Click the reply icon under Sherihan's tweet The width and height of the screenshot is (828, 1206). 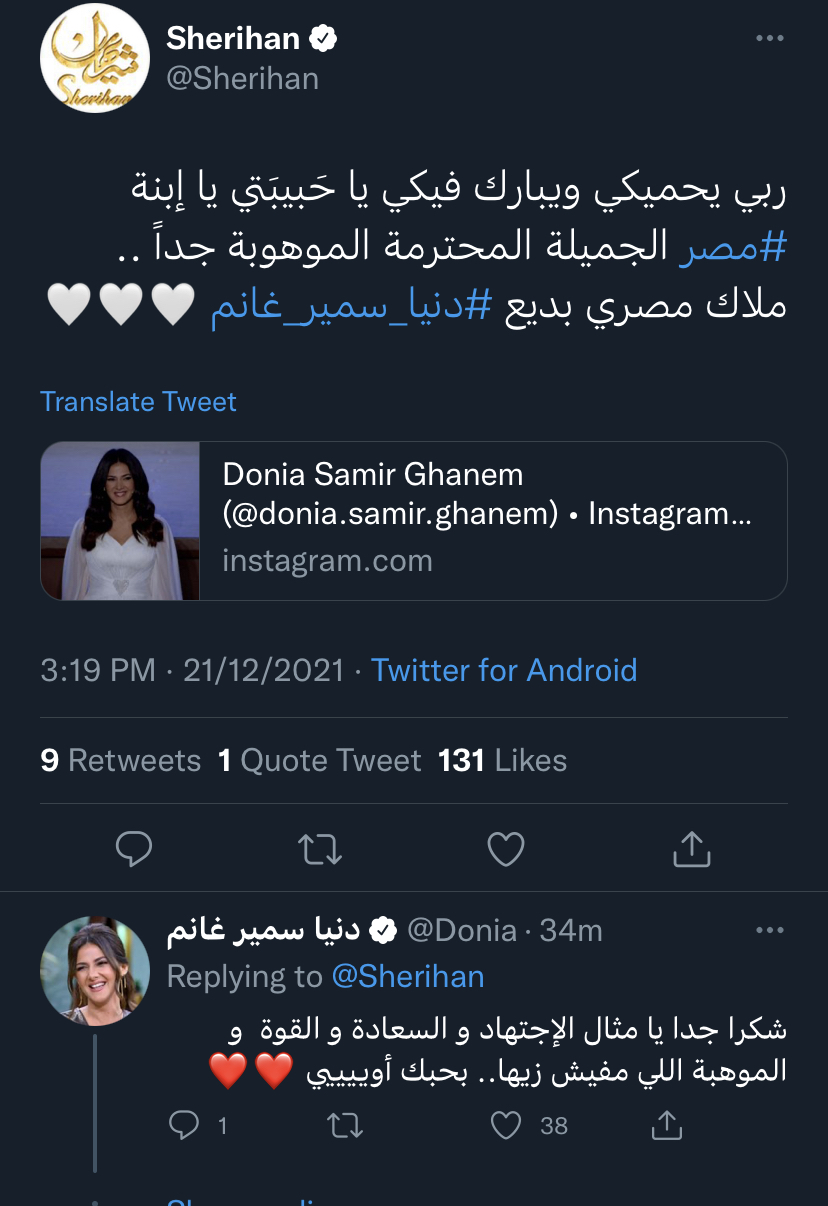(134, 849)
